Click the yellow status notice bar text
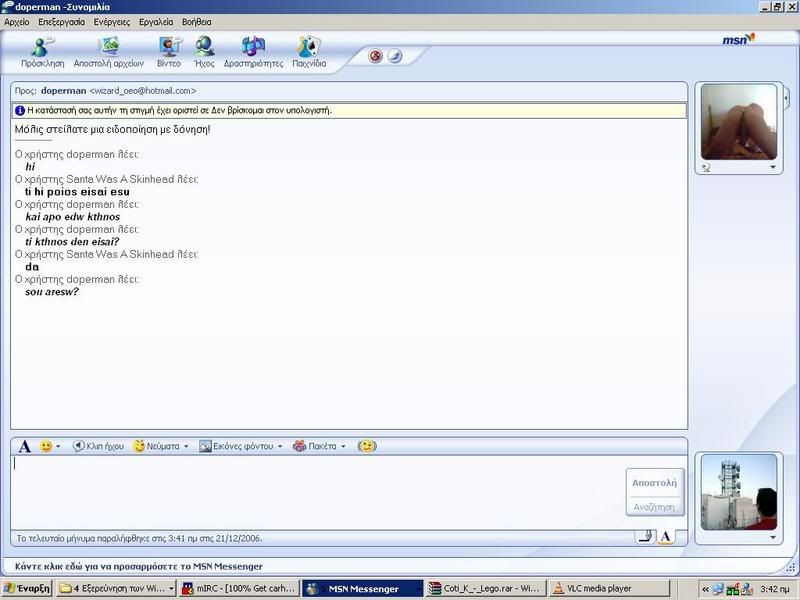The image size is (800, 600). coord(179,110)
